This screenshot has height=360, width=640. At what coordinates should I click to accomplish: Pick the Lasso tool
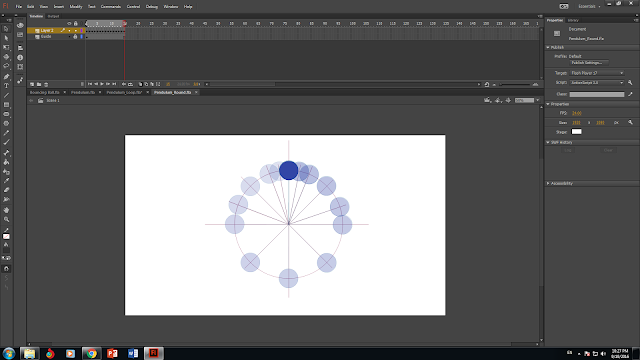[6, 66]
